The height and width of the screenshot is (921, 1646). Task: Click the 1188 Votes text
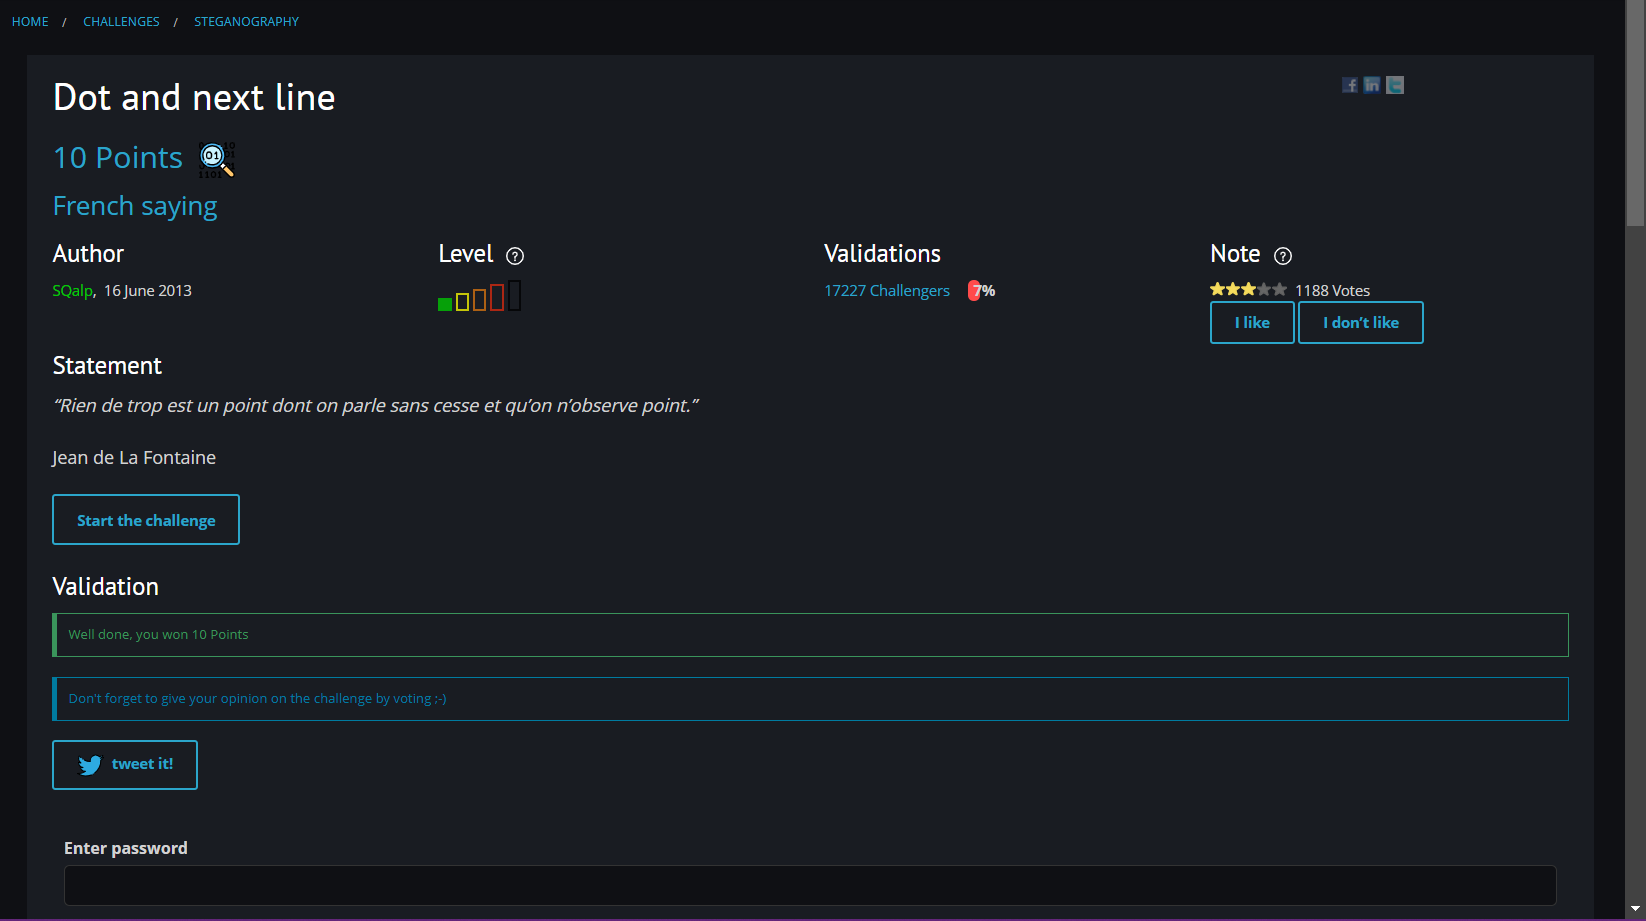tap(1332, 291)
